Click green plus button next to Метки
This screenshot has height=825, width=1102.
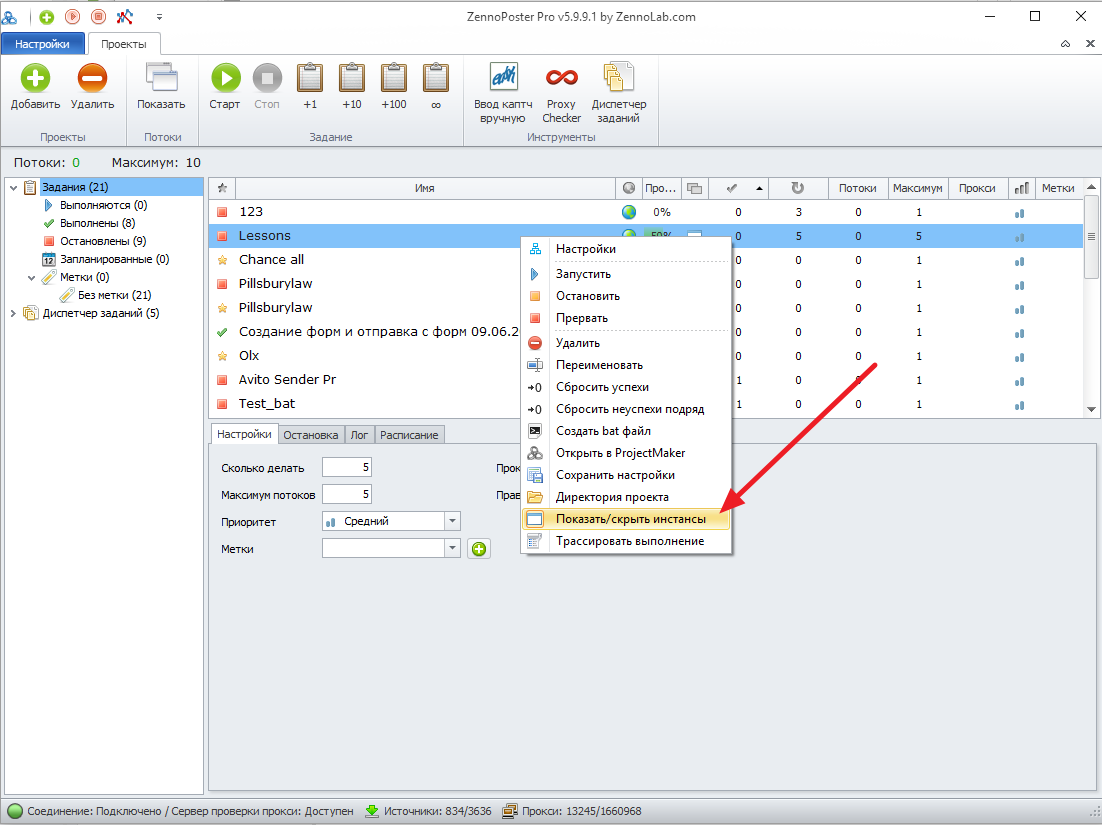(x=479, y=549)
